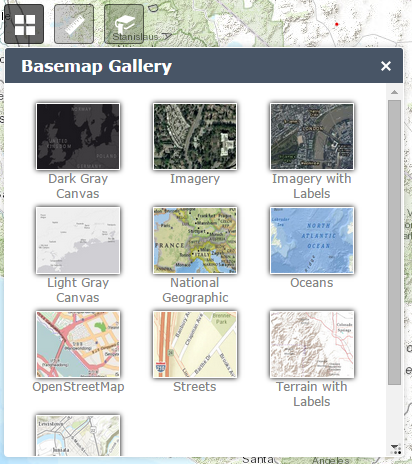Close the Basemap Gallery panel
This screenshot has width=412, height=464.
click(x=386, y=66)
